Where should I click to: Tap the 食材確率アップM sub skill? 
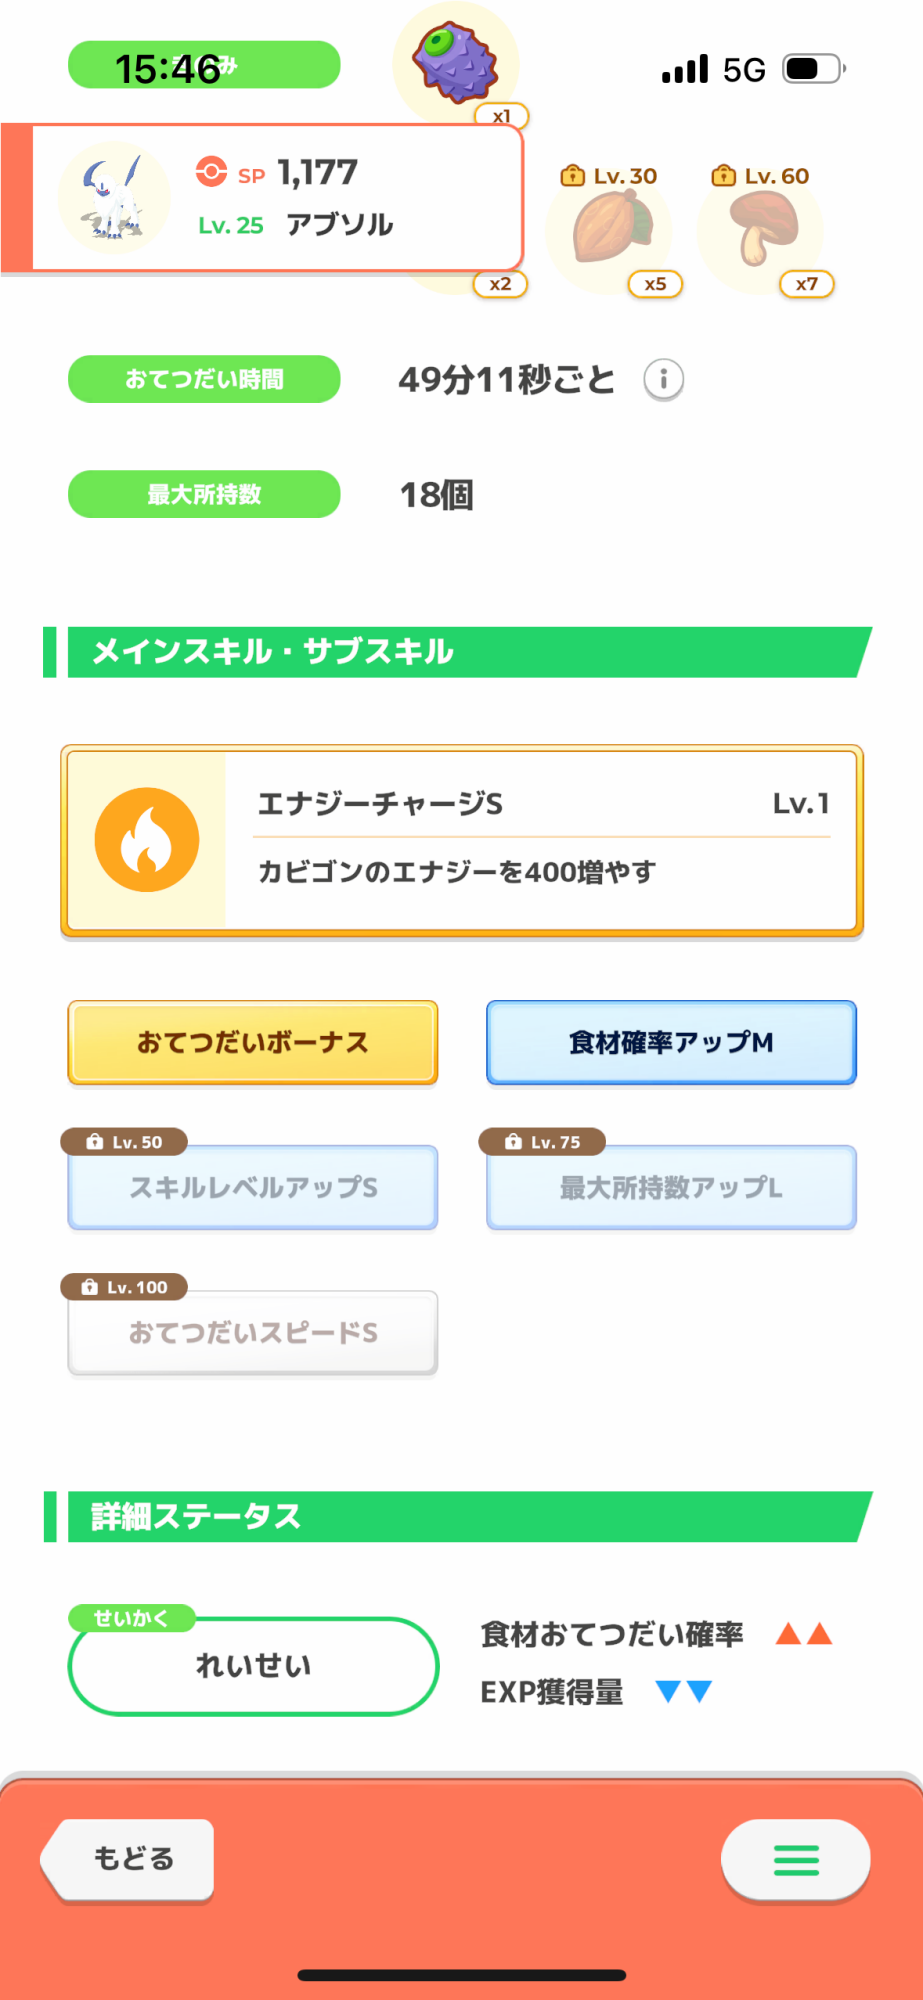[x=671, y=1042]
